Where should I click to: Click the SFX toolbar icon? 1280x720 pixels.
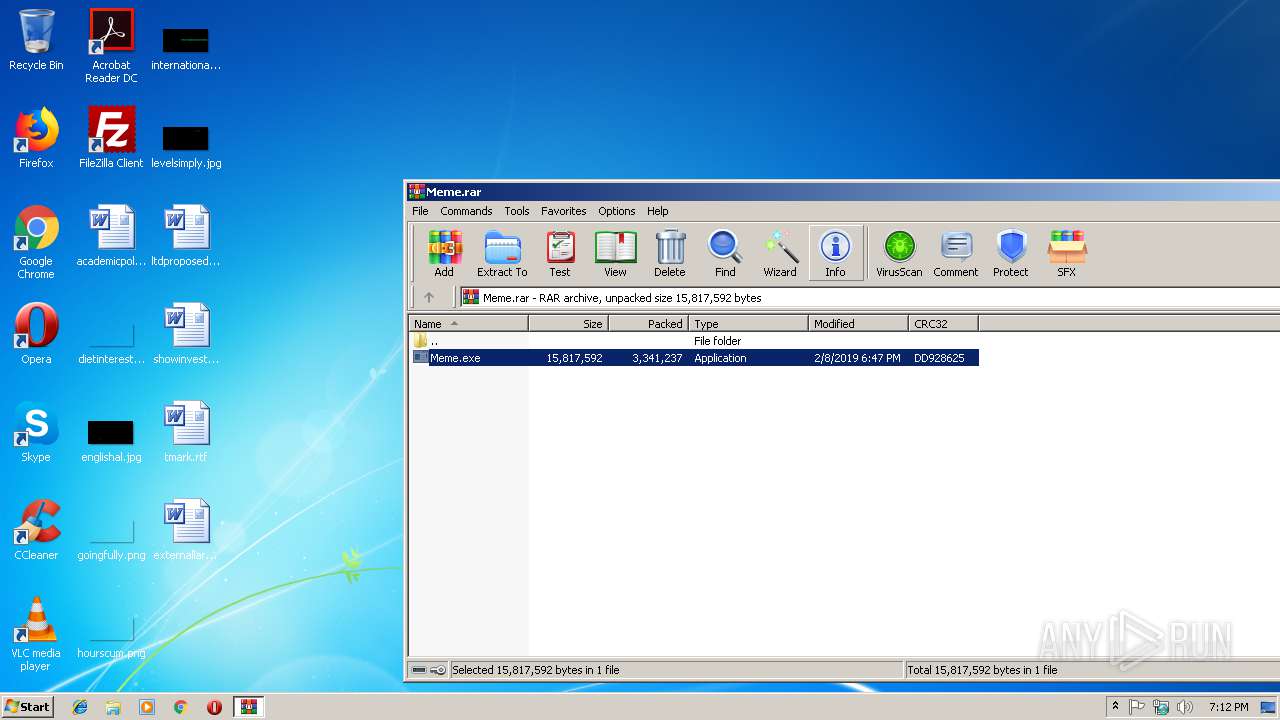[x=1067, y=253]
